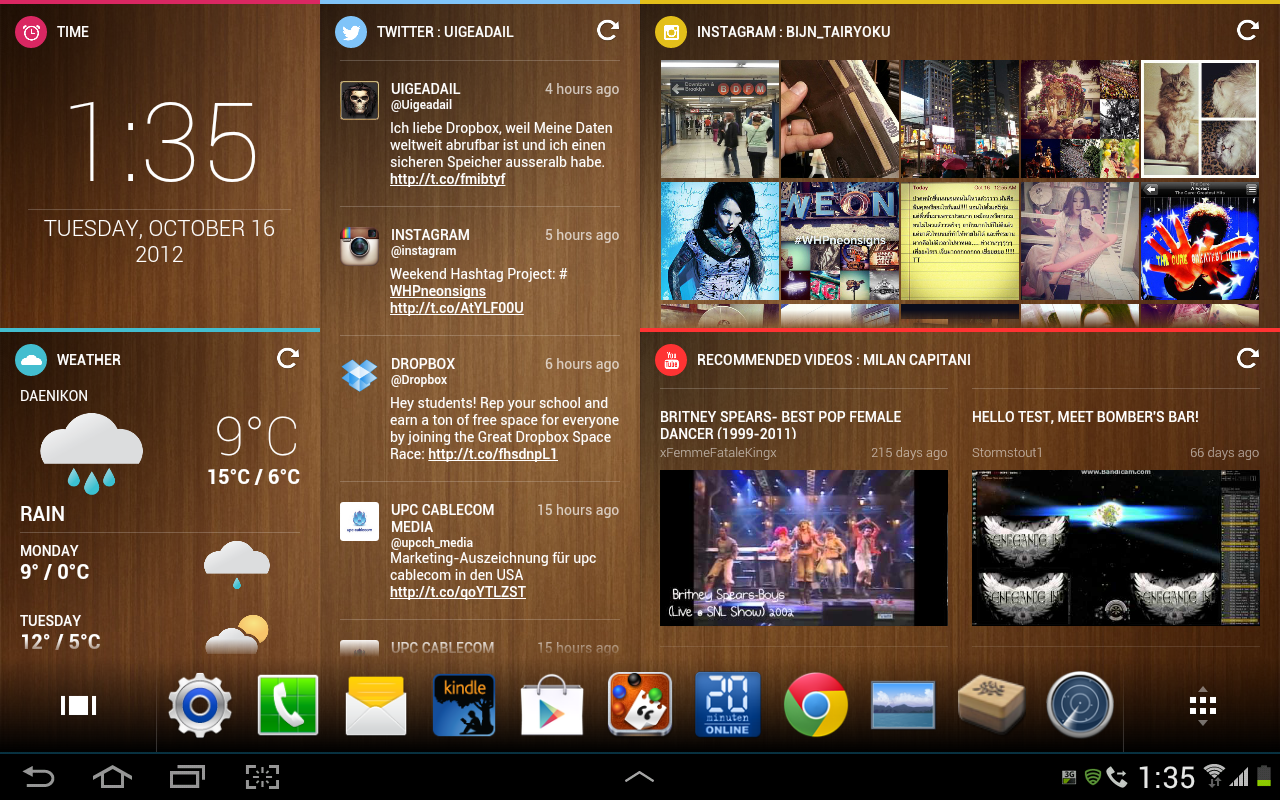Tap the alarm clock Time icon
Screen dimensions: 1280x800
32,32
